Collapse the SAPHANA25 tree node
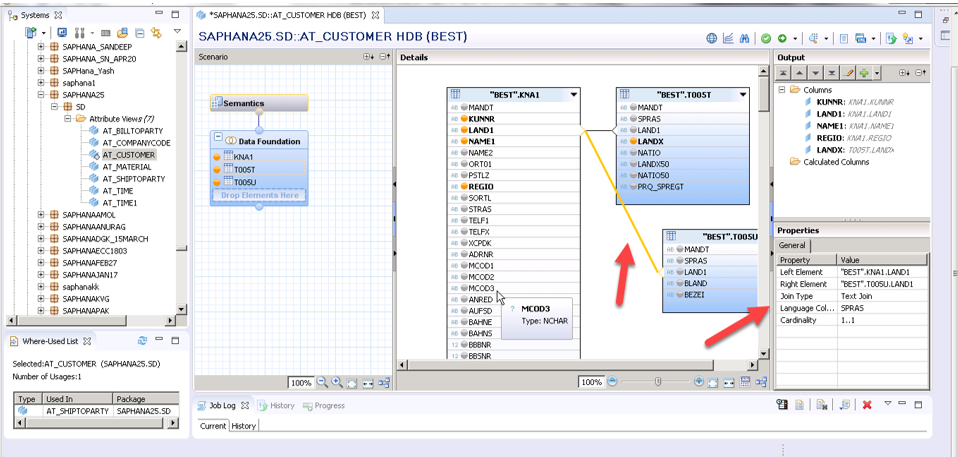958x457 pixels. pos(41,95)
